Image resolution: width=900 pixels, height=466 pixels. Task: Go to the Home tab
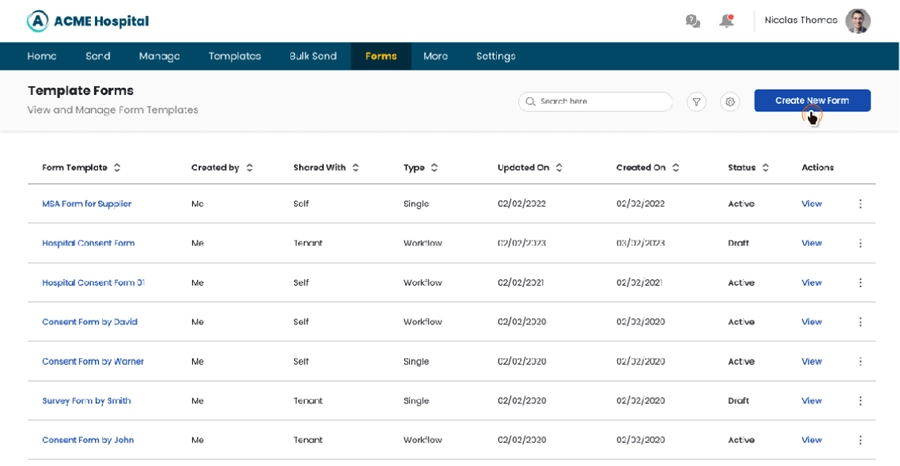click(x=42, y=56)
